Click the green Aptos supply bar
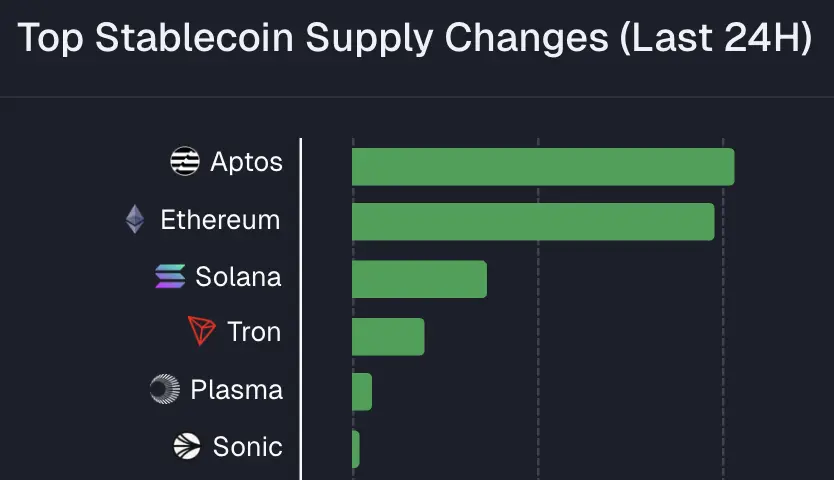The height and width of the screenshot is (480, 834). pos(543,167)
